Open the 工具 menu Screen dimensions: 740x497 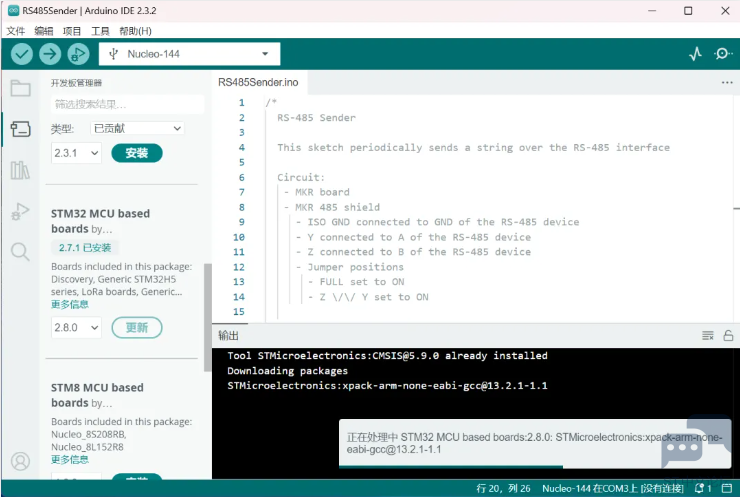pos(100,31)
